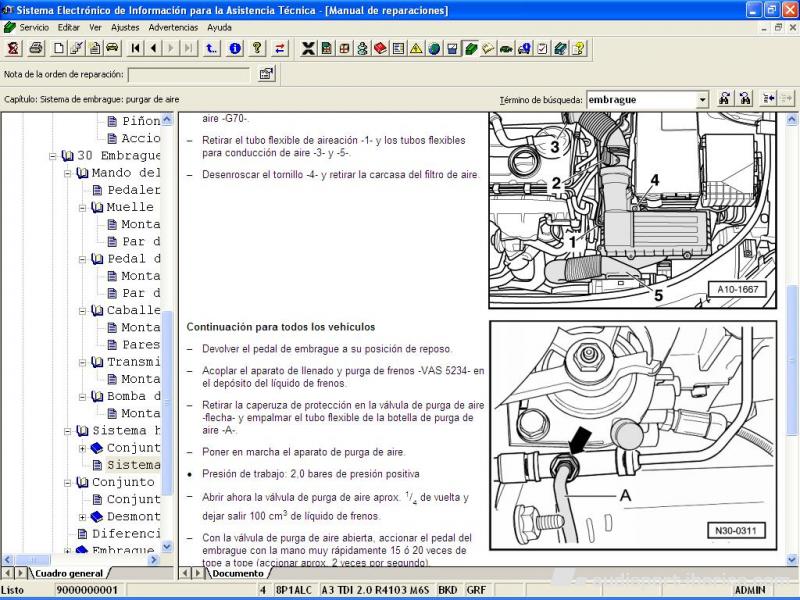Screen dimensions: 800x600
Task: Click the yellow warning triangle icon
Action: (416, 48)
